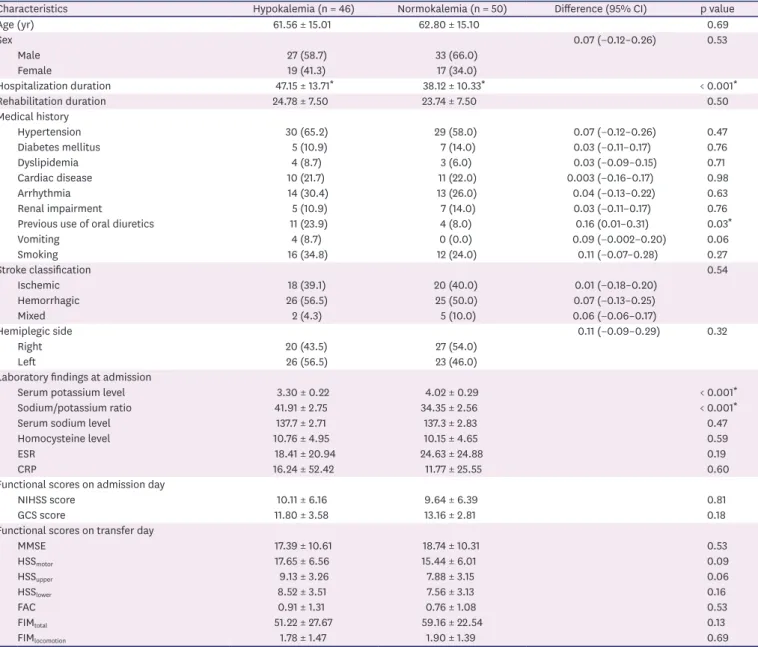758x647 pixels.
Task: Click the value '61.56 ± 15.01'
Action: pos(302,25)
